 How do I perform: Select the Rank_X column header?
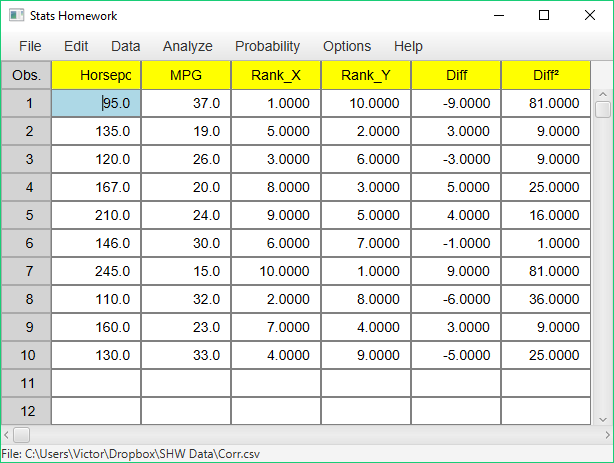click(276, 75)
